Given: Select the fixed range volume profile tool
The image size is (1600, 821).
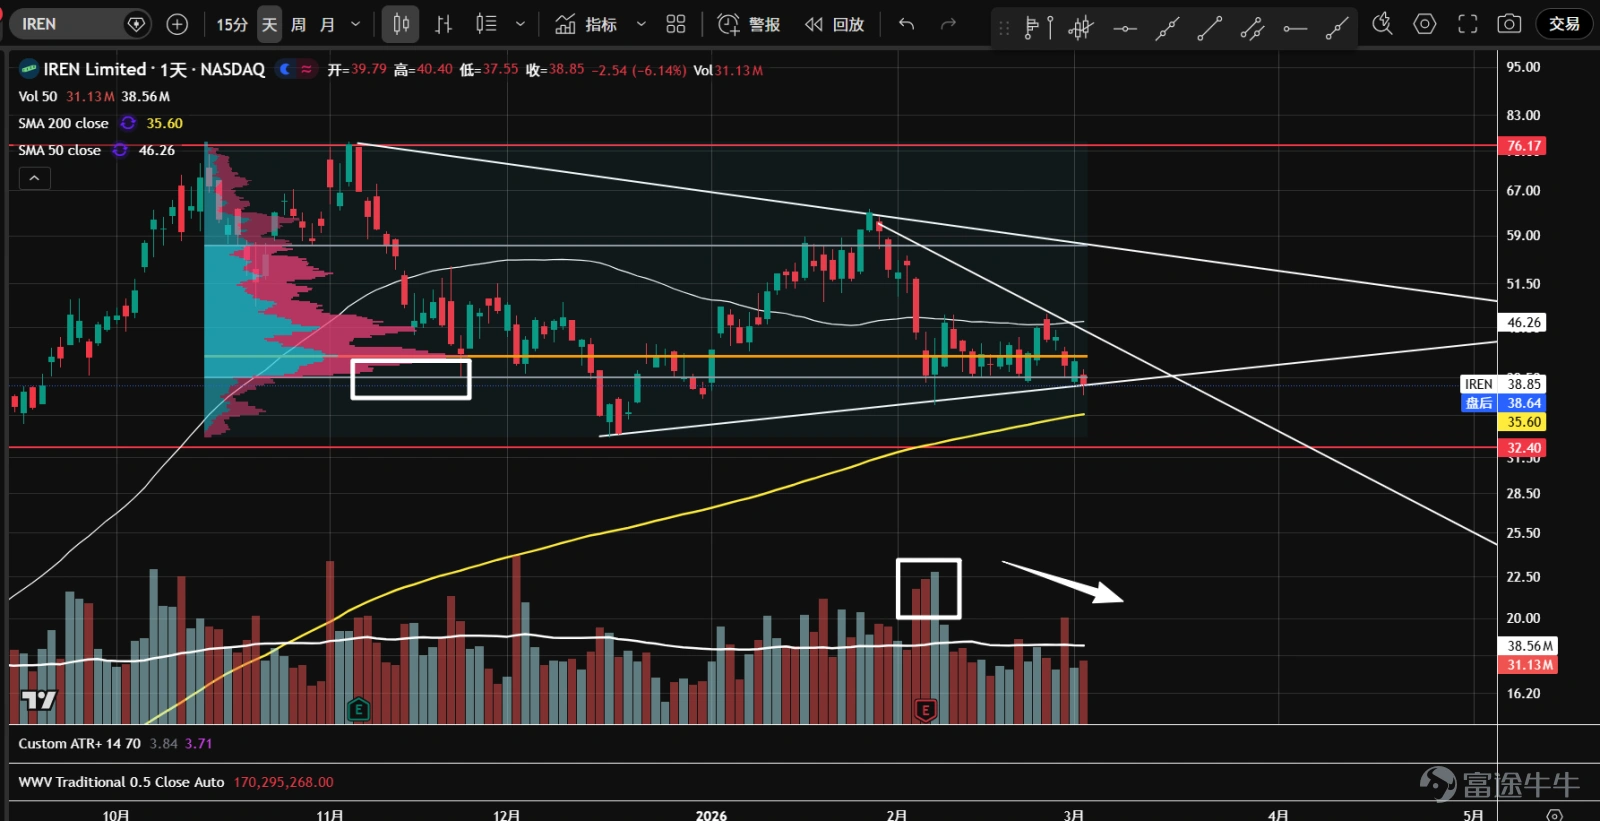Looking at the screenshot, I should click(x=1039, y=28).
